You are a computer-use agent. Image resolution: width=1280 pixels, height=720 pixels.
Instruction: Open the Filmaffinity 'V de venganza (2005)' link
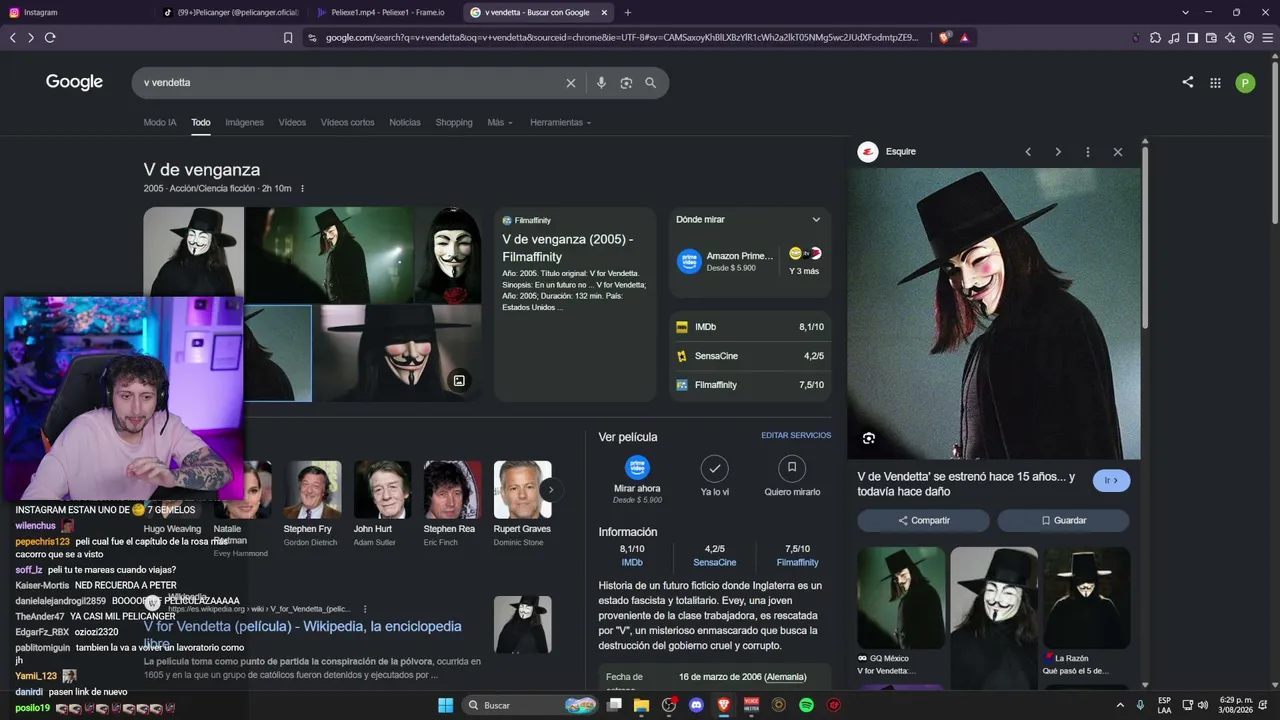(x=567, y=248)
